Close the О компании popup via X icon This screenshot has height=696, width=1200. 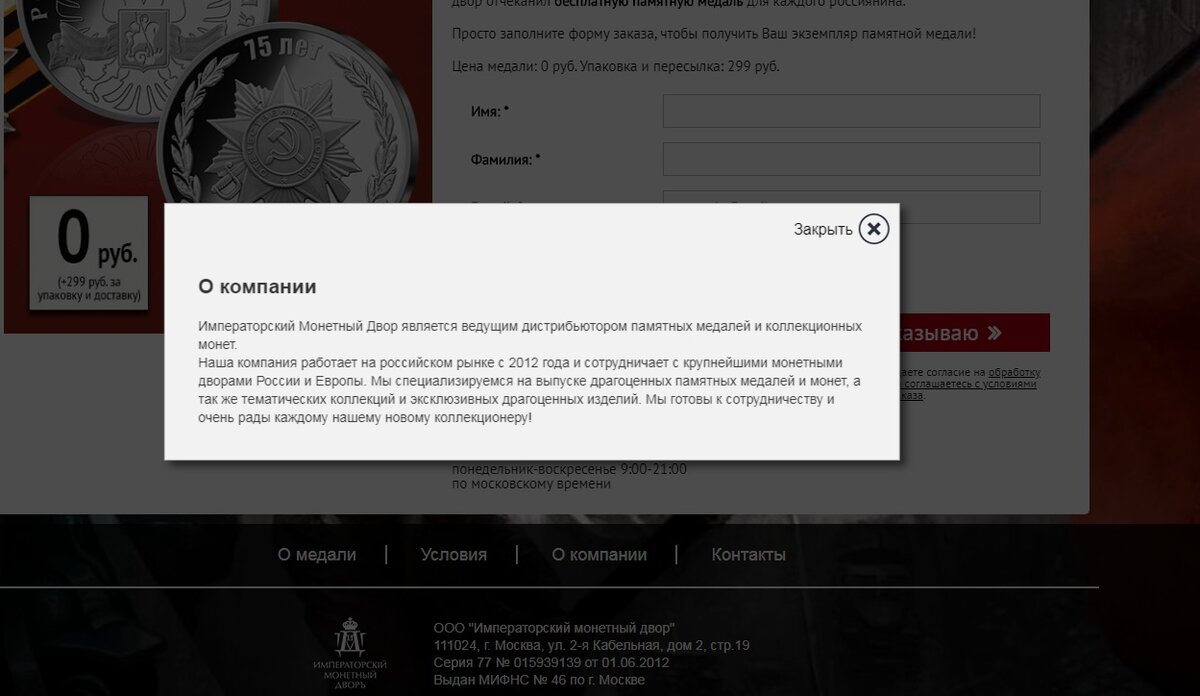[x=873, y=229]
